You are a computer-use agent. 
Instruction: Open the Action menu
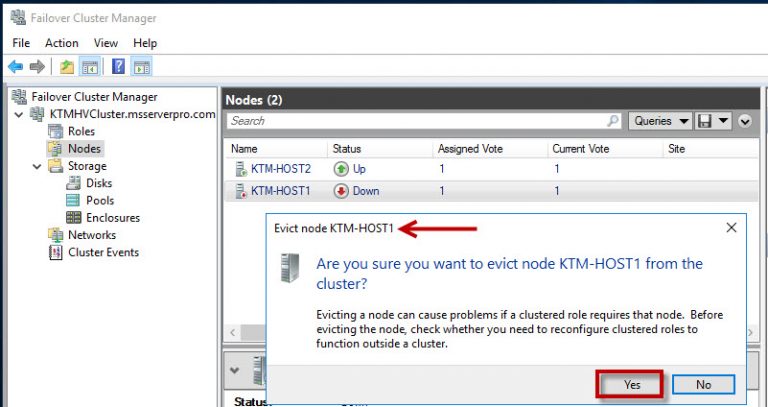(x=62, y=43)
